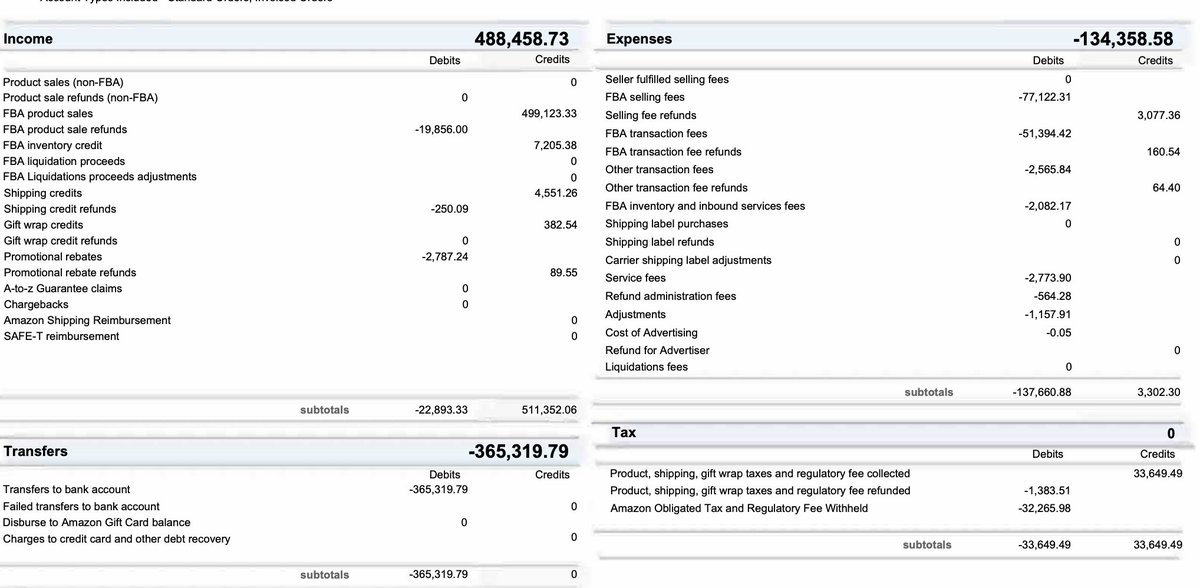Select the Transfers section heading
The height and width of the screenshot is (588, 1200).
click(35, 451)
